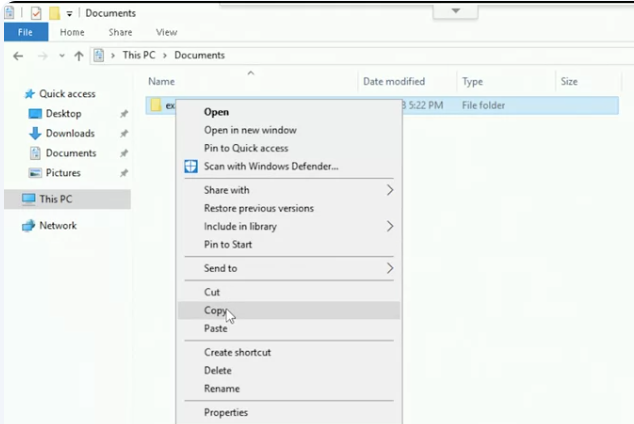Choose Copy from the context menu
Viewport: 634px width, 424px height.
tap(216, 310)
